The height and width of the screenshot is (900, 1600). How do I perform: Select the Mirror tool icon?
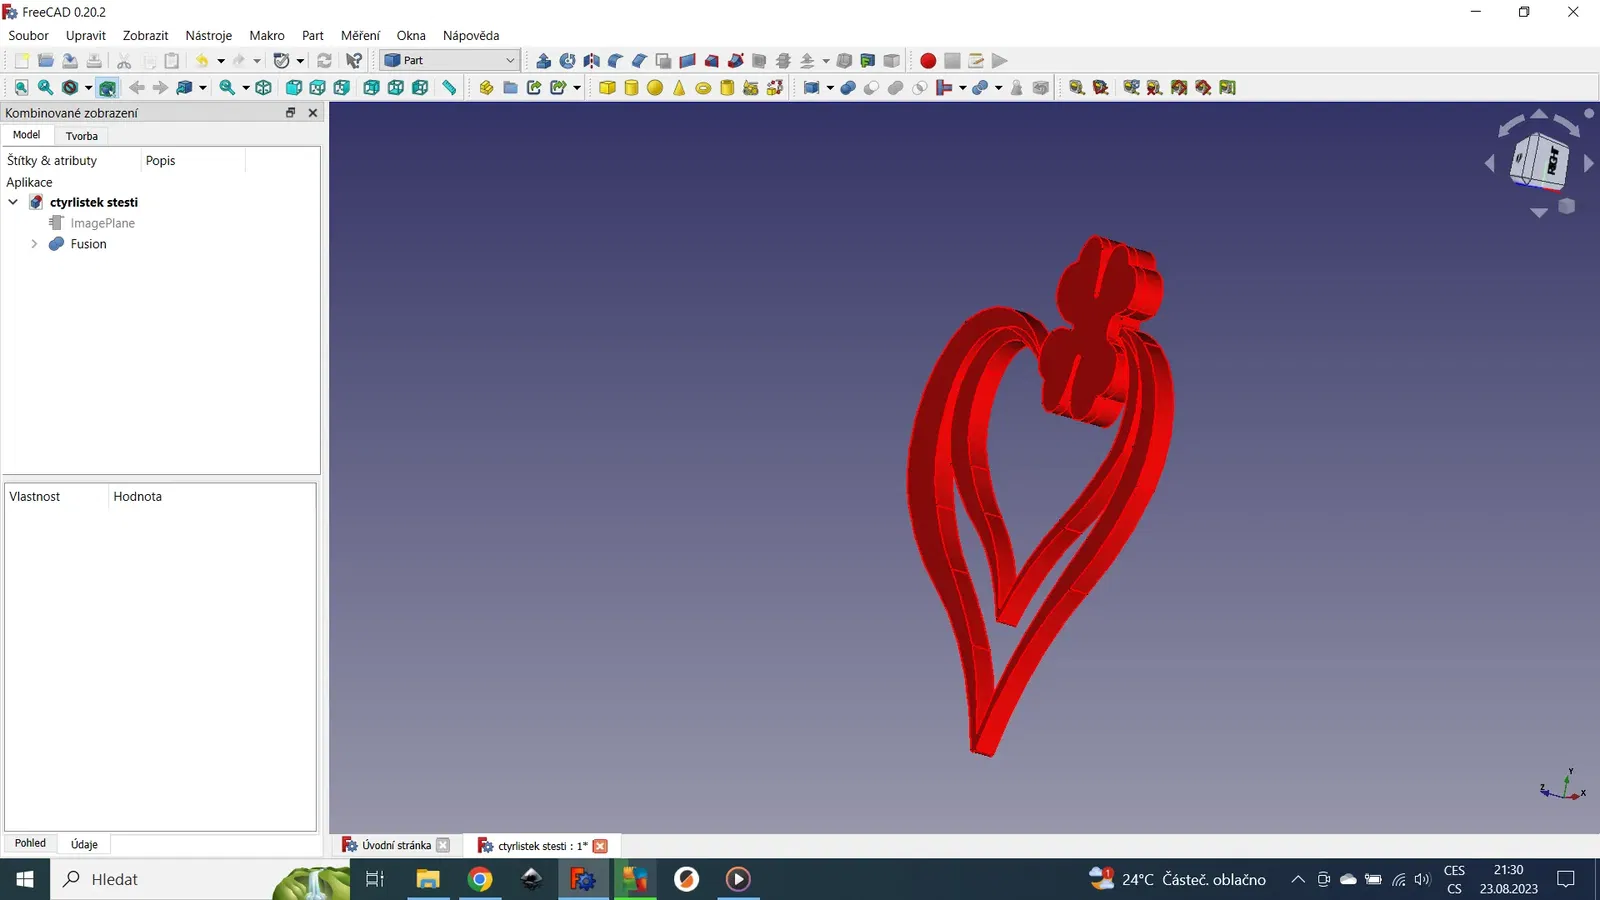591,61
